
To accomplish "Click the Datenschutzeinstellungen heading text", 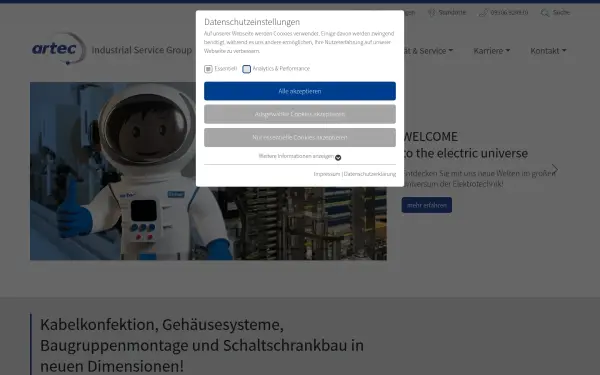I will click(252, 22).
